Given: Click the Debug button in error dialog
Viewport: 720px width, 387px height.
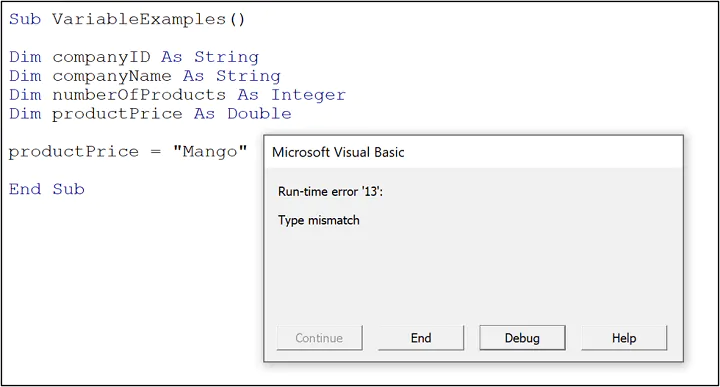Looking at the screenshot, I should coord(522,338).
